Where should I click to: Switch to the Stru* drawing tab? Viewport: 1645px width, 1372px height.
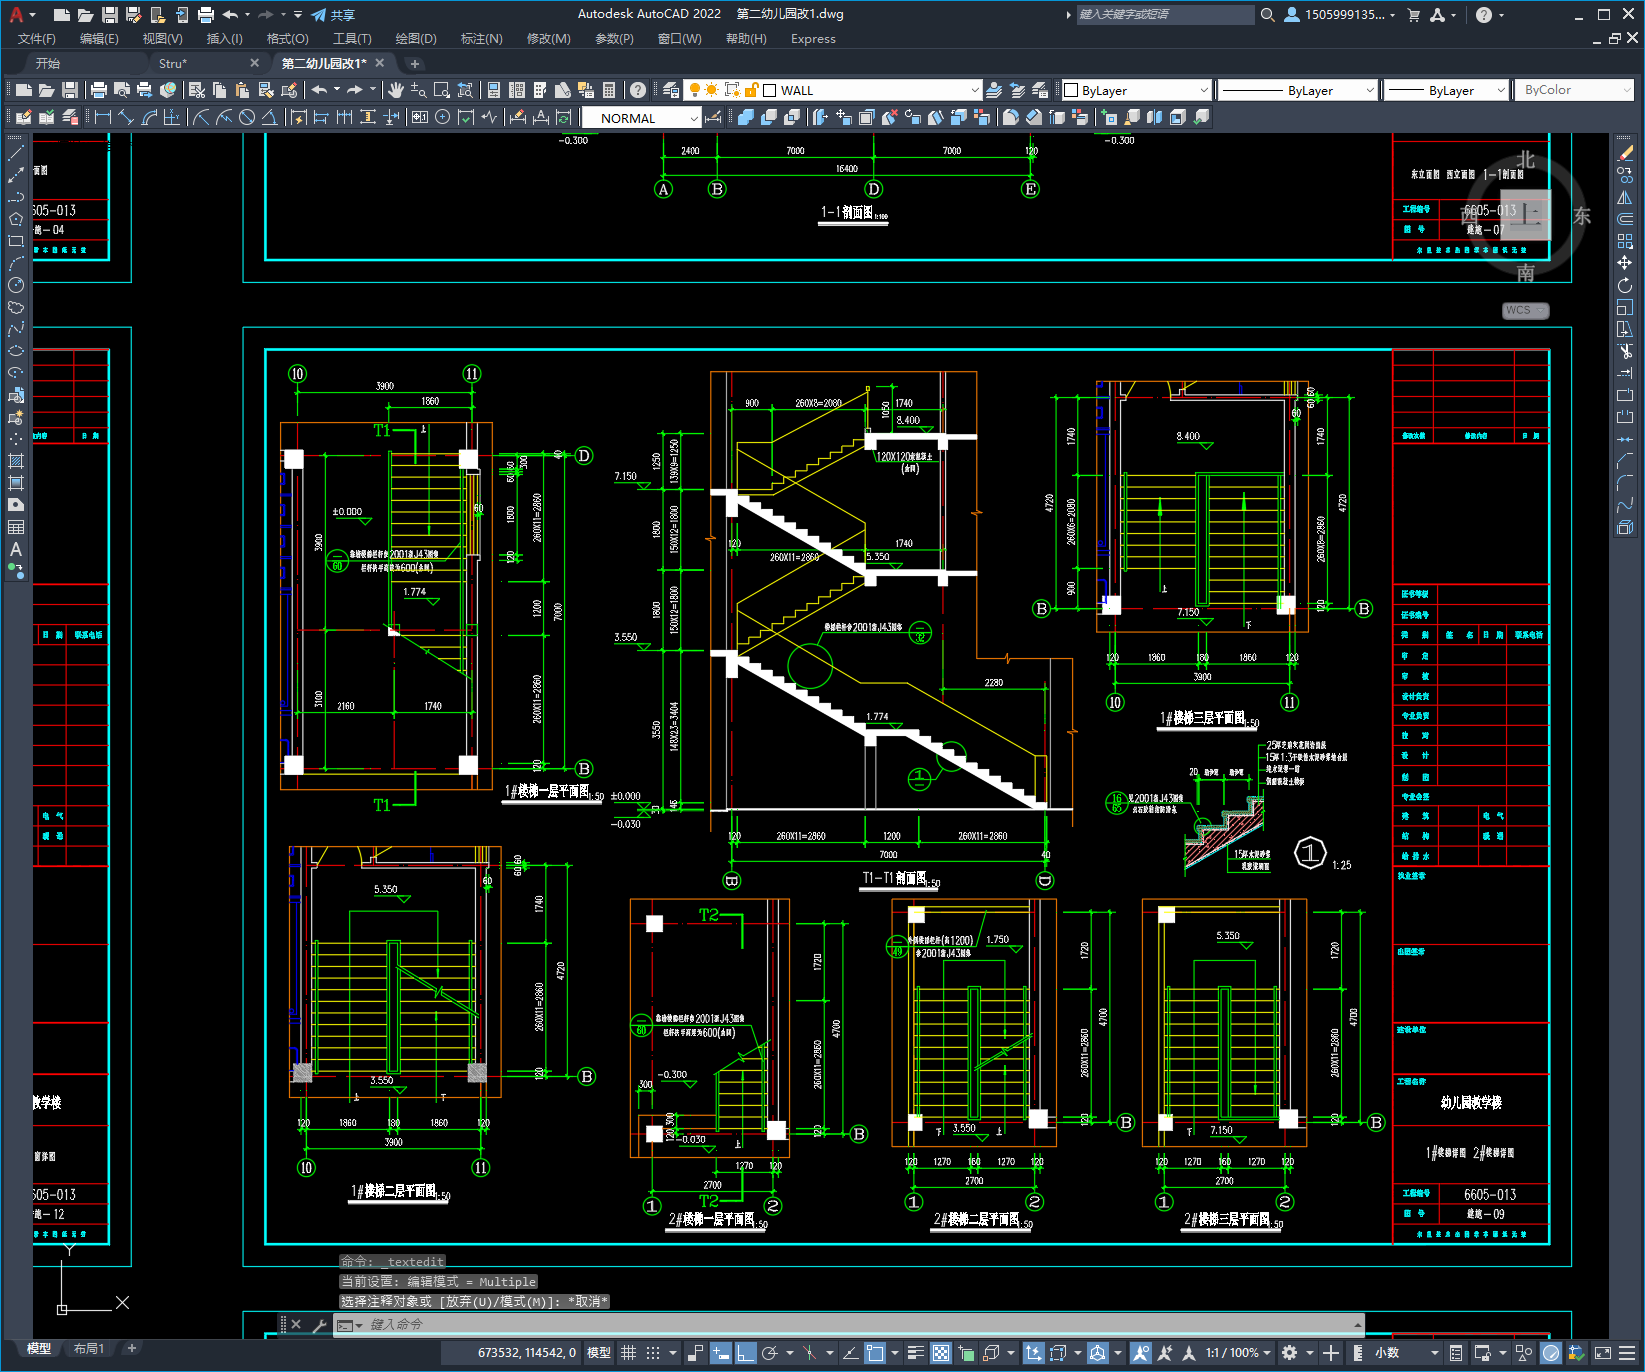point(173,63)
